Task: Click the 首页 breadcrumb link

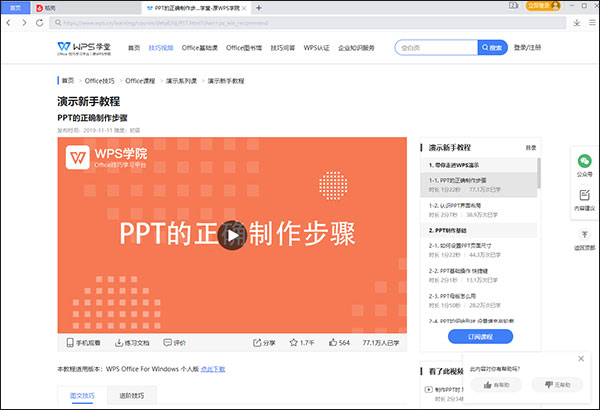Action: 68,81
